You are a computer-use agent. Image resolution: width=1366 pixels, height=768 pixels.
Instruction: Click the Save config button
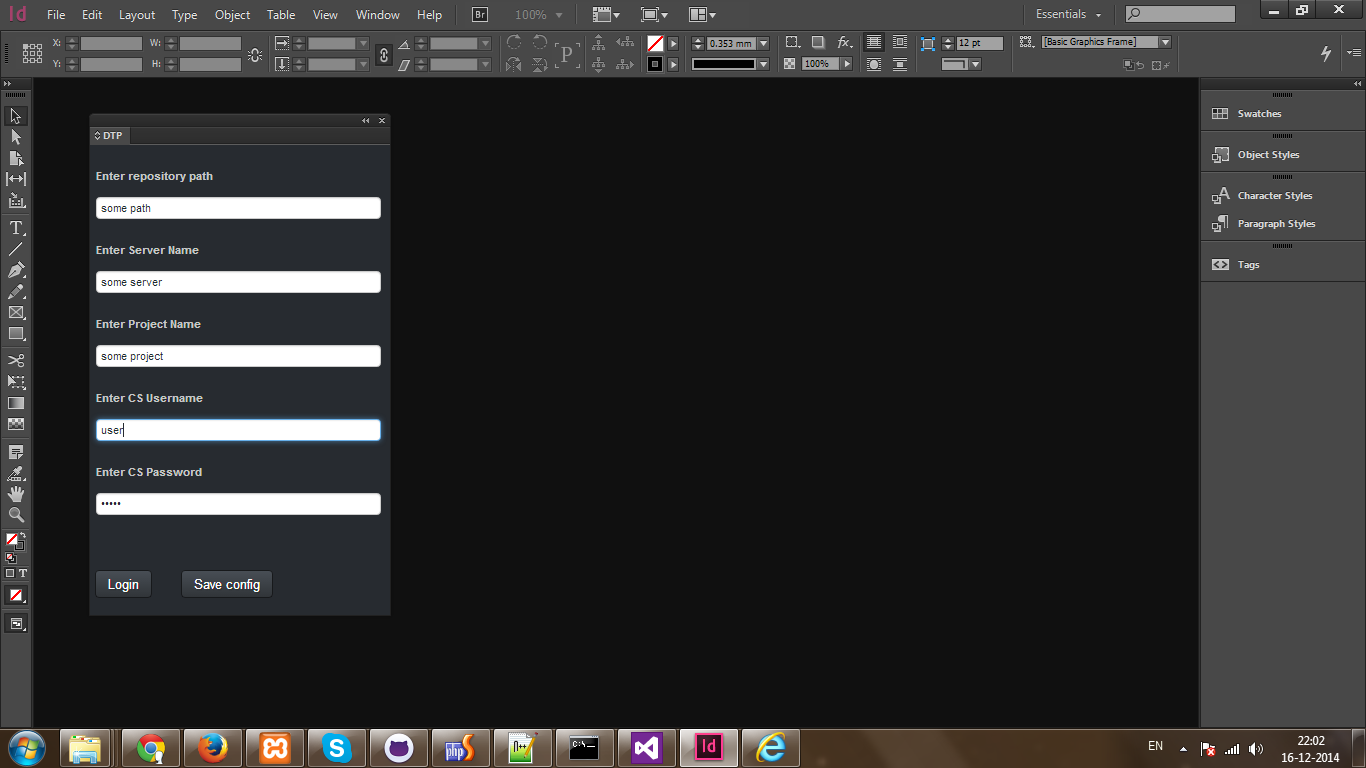pos(226,584)
